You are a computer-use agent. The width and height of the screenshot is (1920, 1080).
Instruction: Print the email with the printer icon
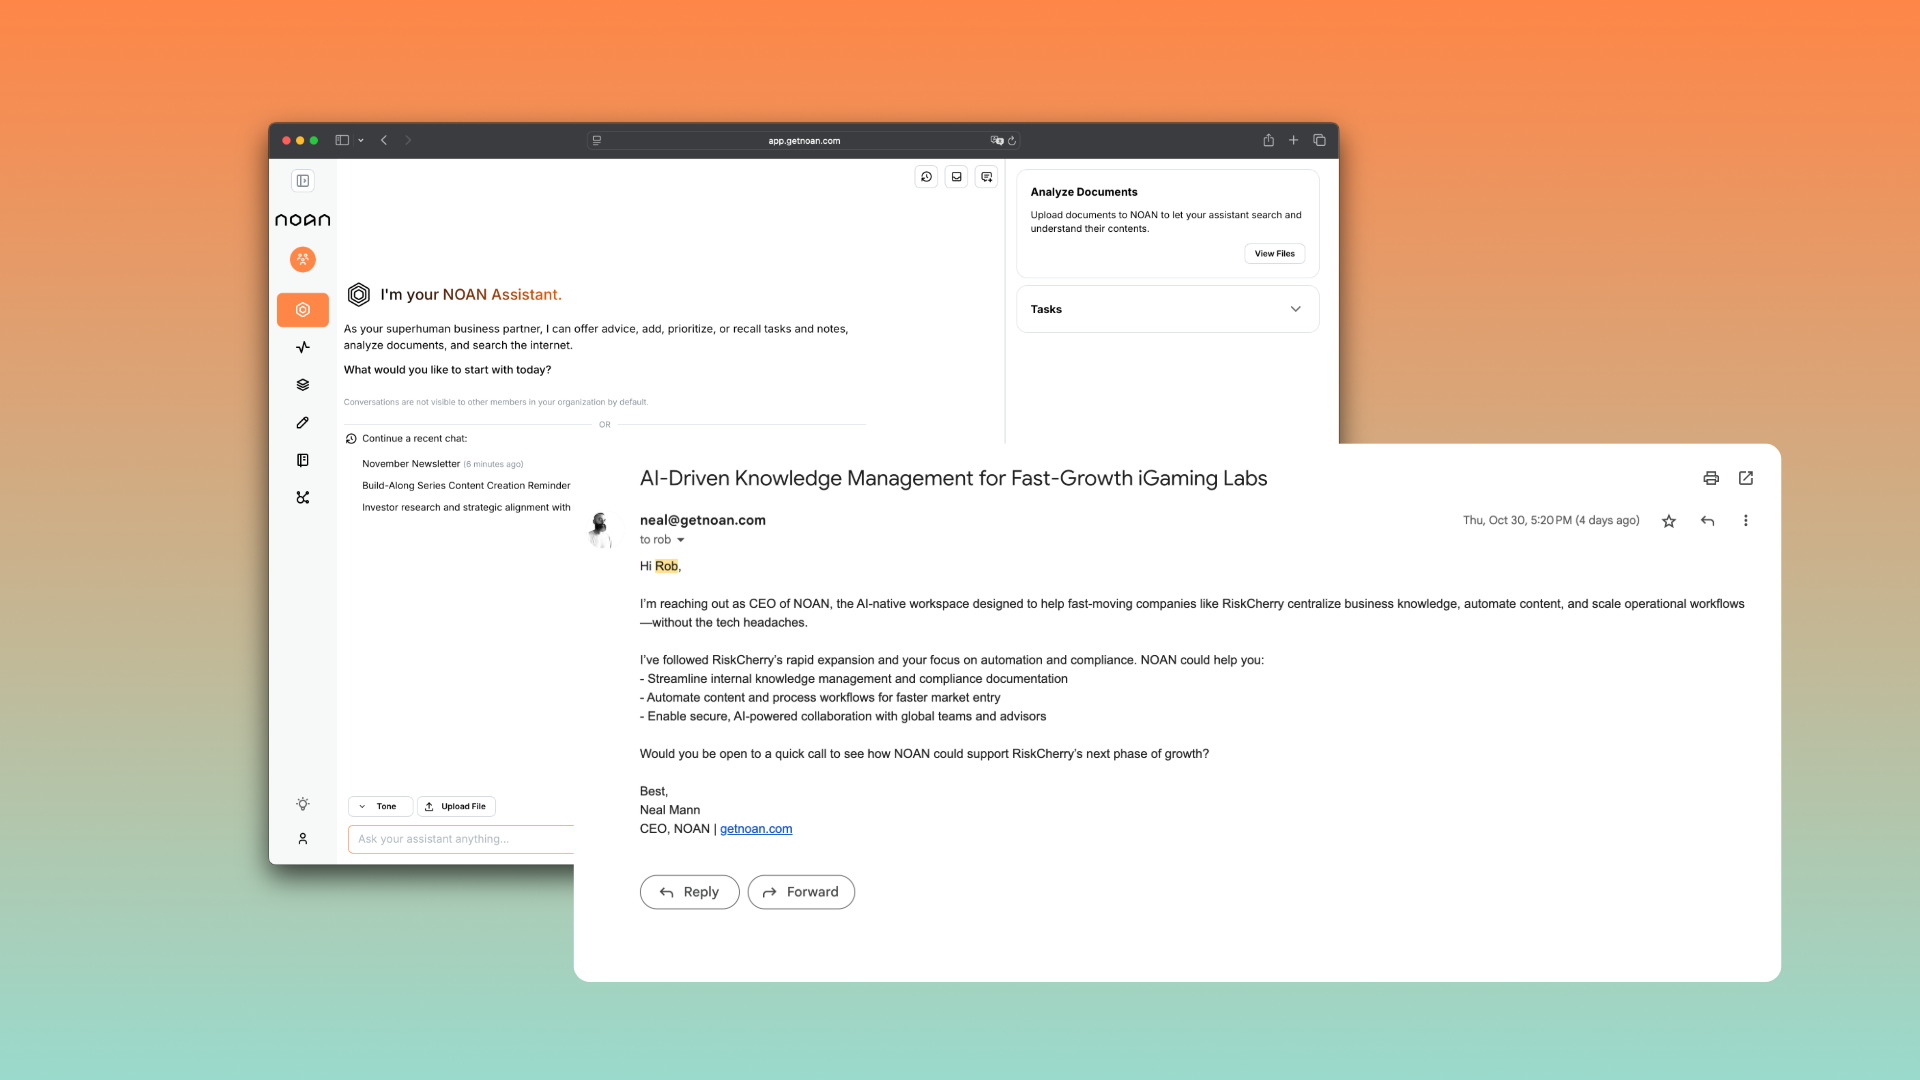tap(1711, 478)
